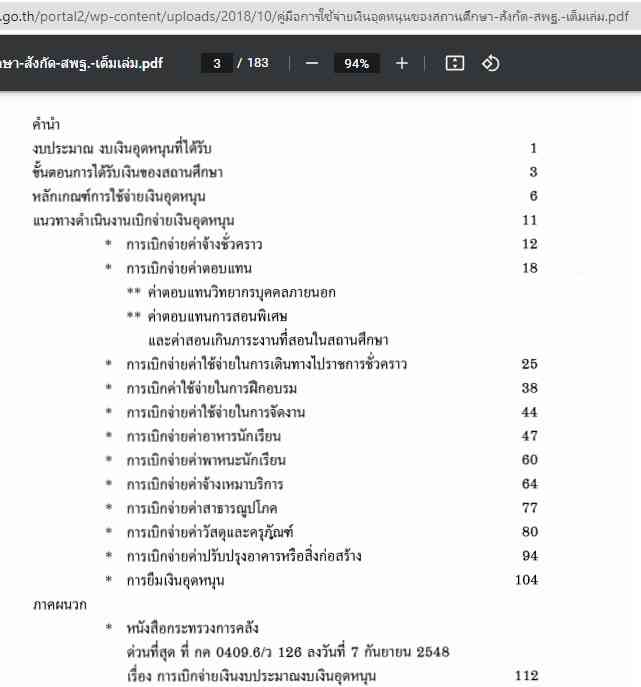641x687 pixels.
Task: Select the ขั้นตอนการได้รับเงินของสถานศึกษา entry
Action: [x=118, y=172]
